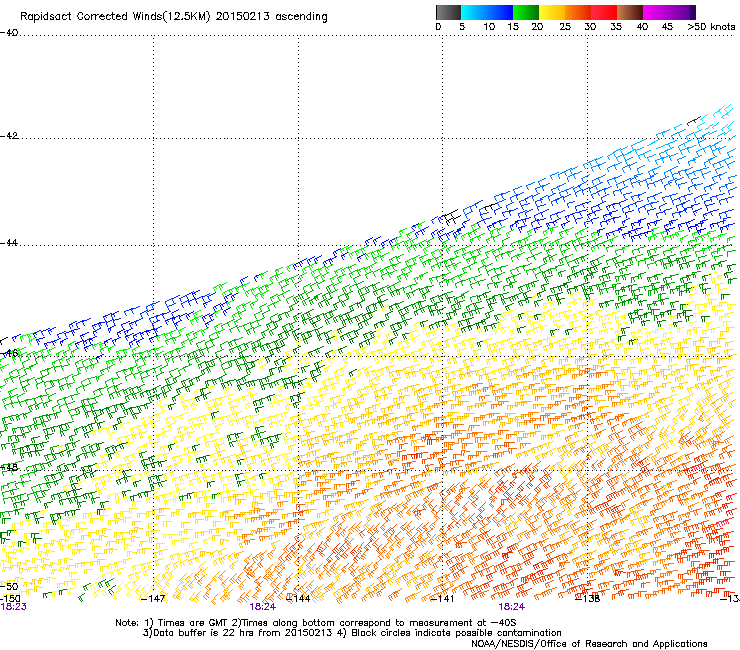Image resolution: width=740 pixels, height=650 pixels.
Task: Click the orange 25-30 knots legend swatch
Action: coord(578,12)
